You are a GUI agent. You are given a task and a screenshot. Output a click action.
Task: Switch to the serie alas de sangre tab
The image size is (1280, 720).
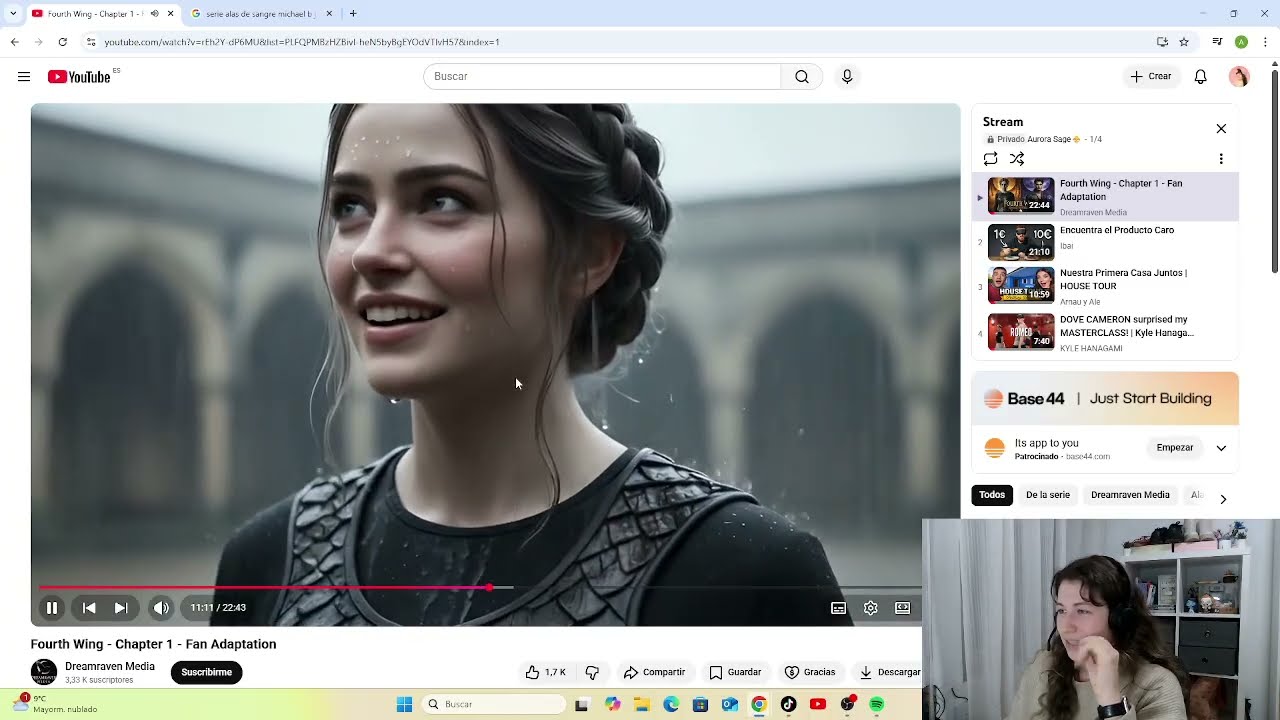click(260, 14)
